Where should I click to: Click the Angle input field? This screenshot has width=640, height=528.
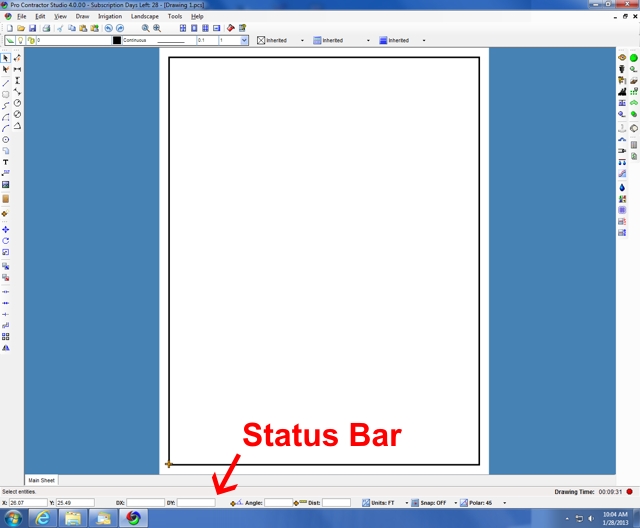278,503
